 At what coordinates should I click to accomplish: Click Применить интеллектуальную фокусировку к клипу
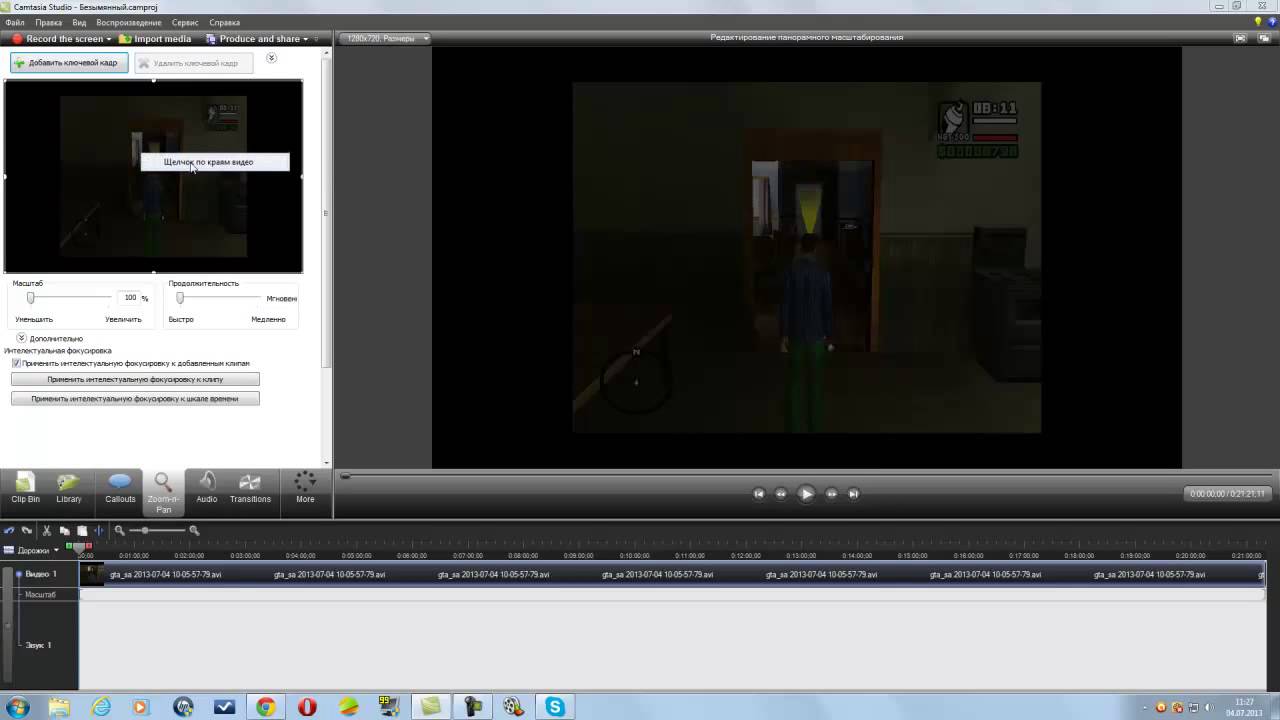[135, 379]
